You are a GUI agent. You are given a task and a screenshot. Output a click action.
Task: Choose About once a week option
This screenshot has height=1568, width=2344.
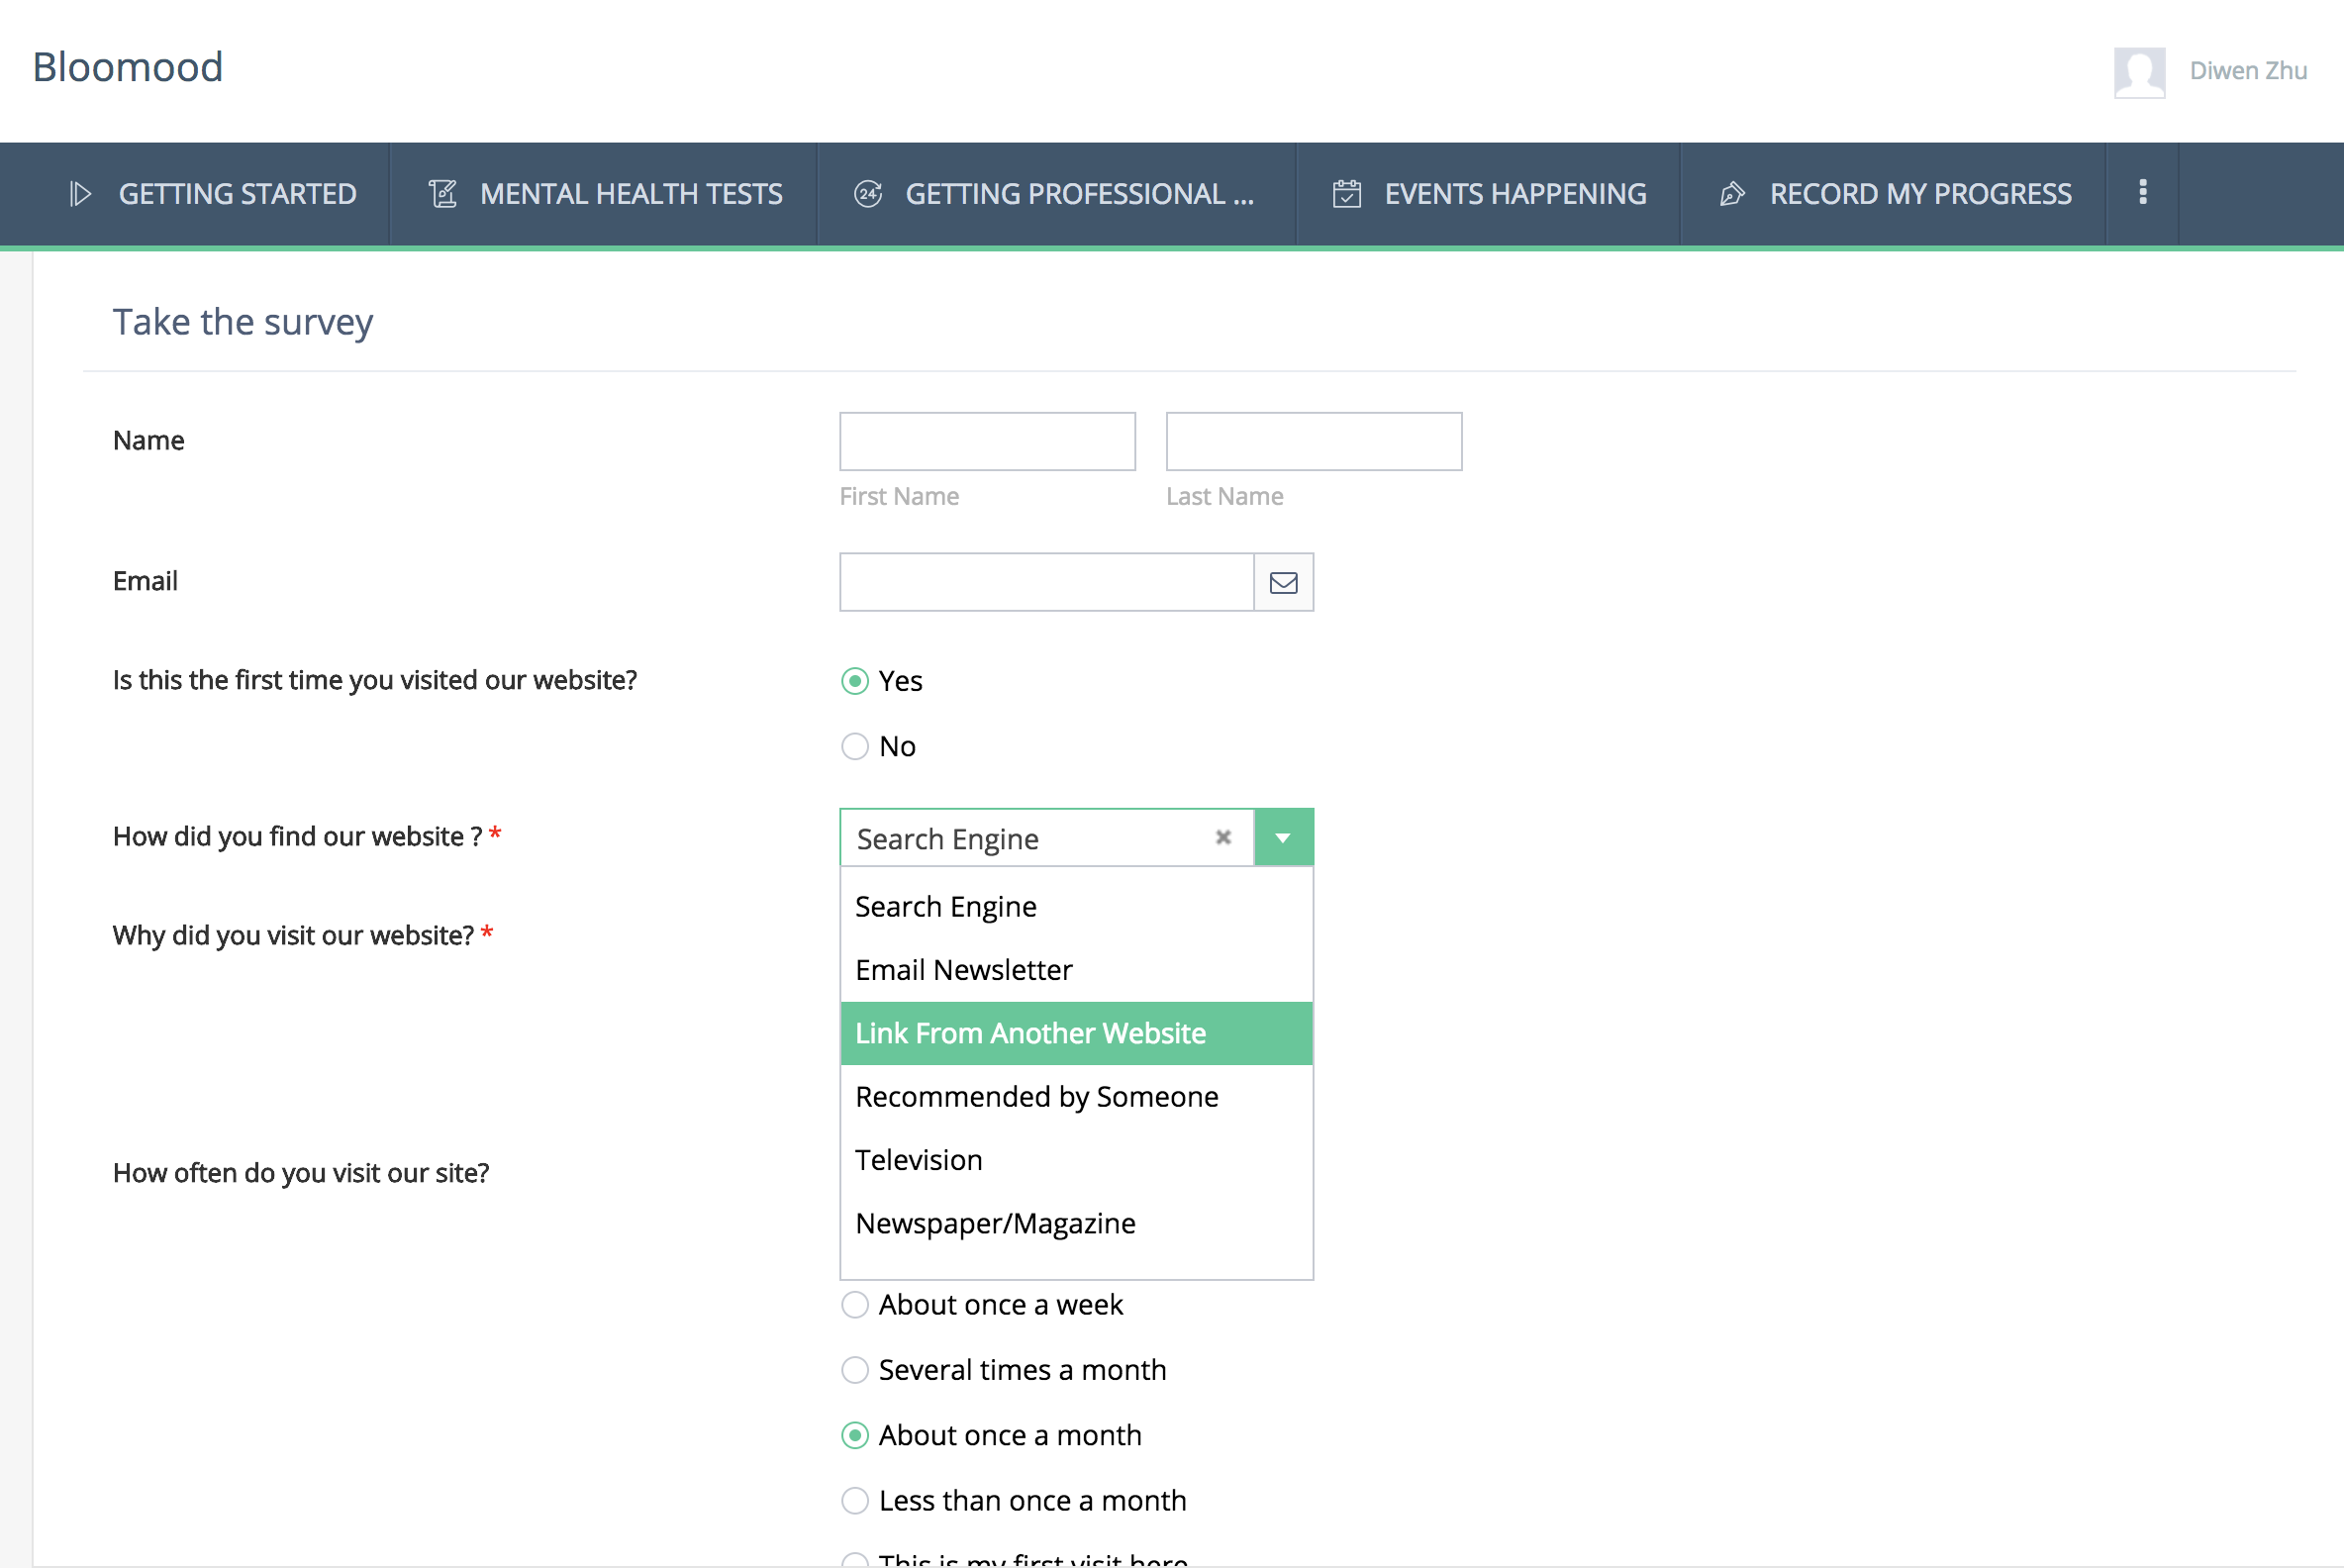tap(855, 1305)
